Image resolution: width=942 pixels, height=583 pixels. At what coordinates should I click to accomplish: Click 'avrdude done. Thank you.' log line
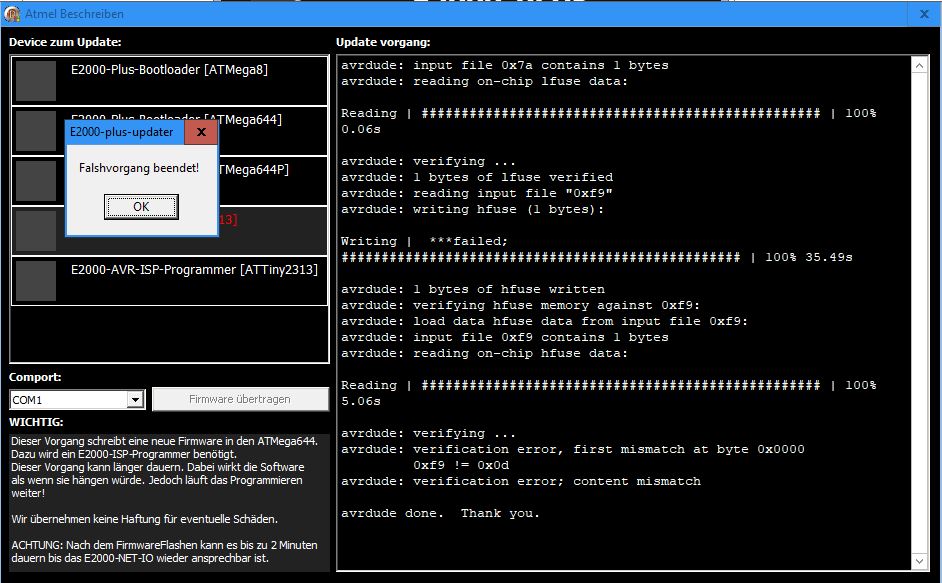[440, 513]
